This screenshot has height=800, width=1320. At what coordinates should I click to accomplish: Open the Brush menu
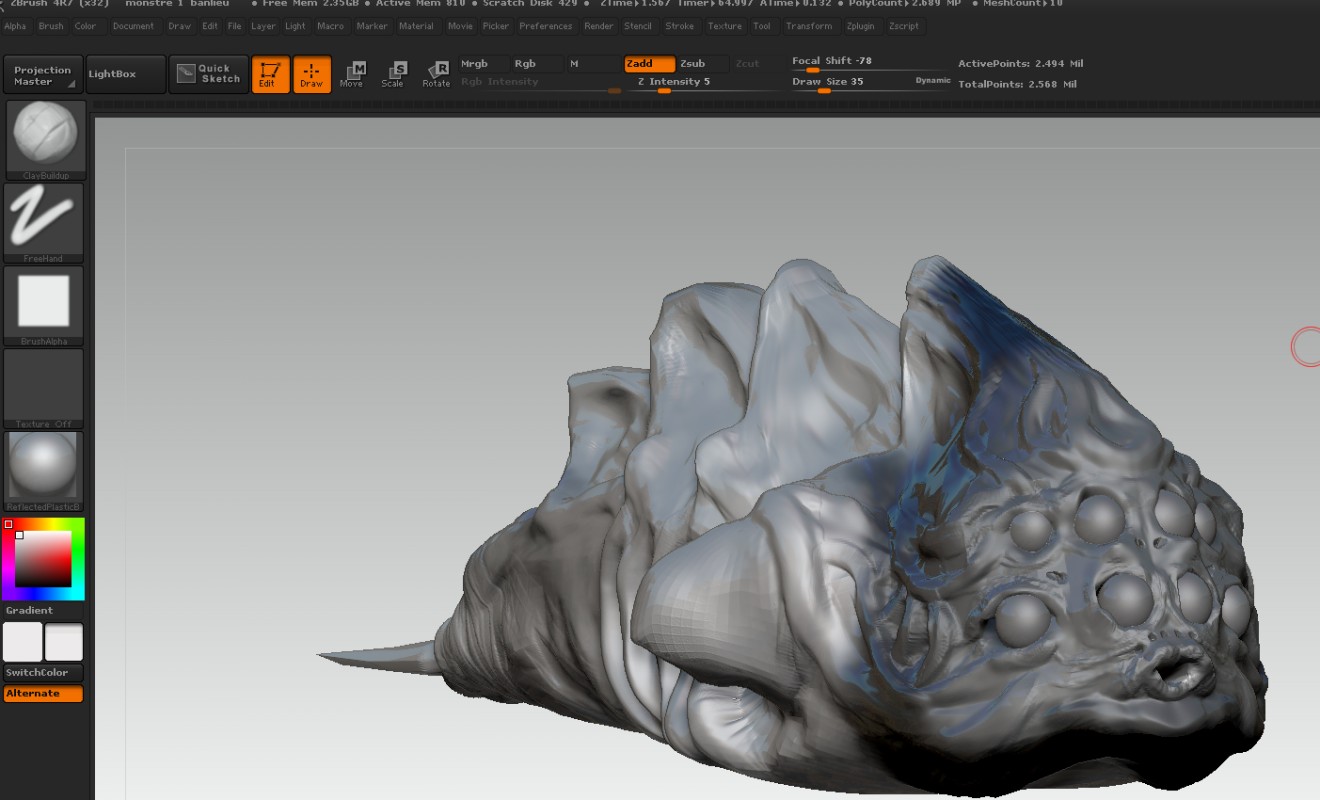[51, 26]
